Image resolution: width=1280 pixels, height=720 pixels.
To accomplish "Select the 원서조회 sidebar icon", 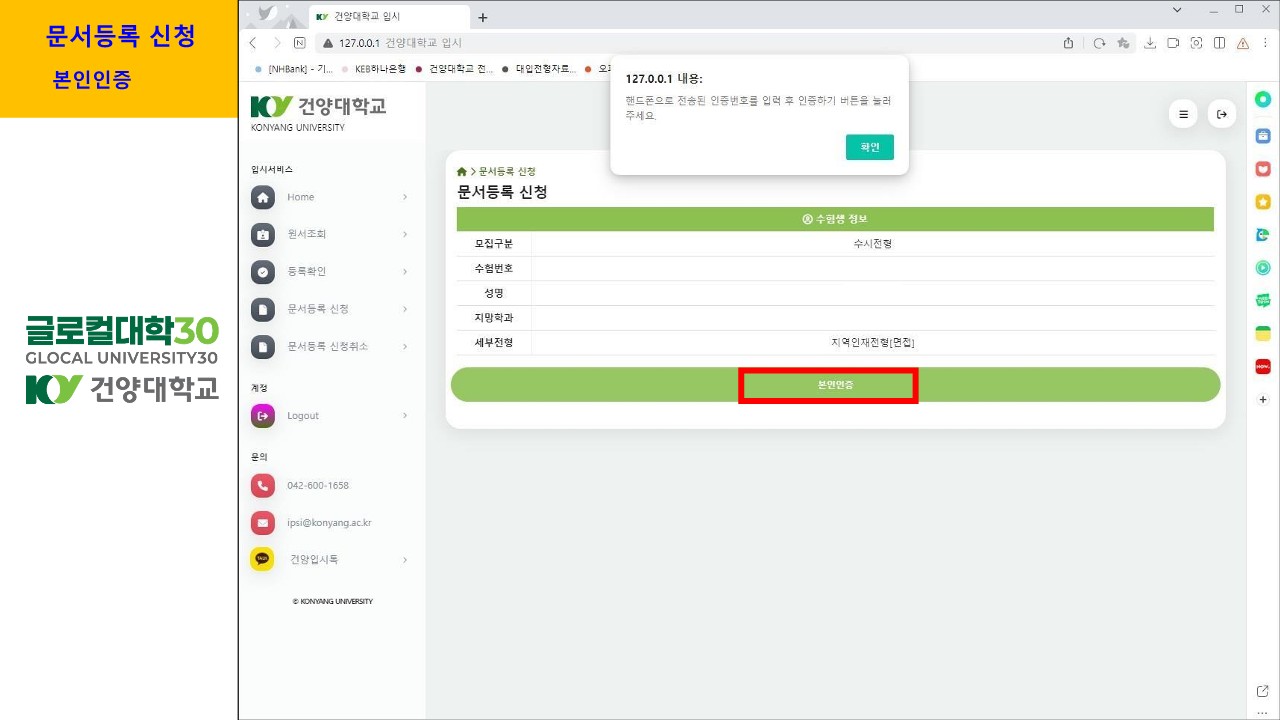I will point(263,234).
